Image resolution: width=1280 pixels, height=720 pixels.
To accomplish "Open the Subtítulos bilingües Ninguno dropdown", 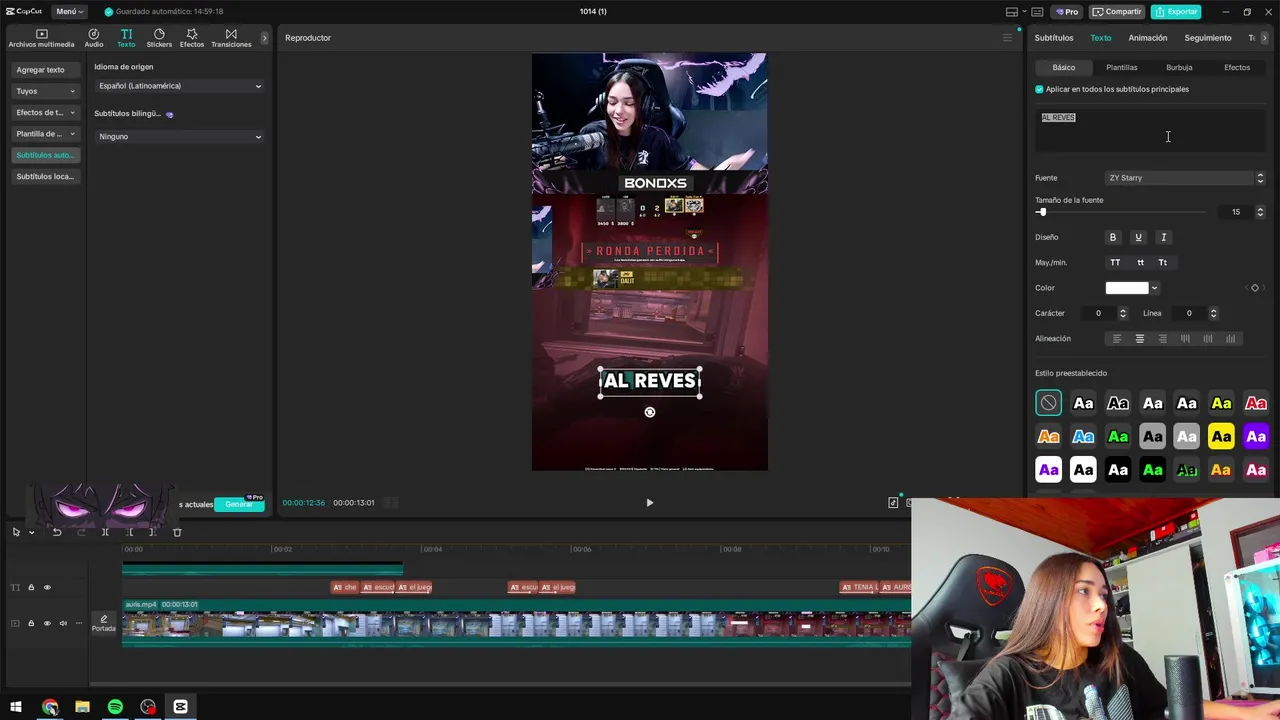I will [179, 136].
